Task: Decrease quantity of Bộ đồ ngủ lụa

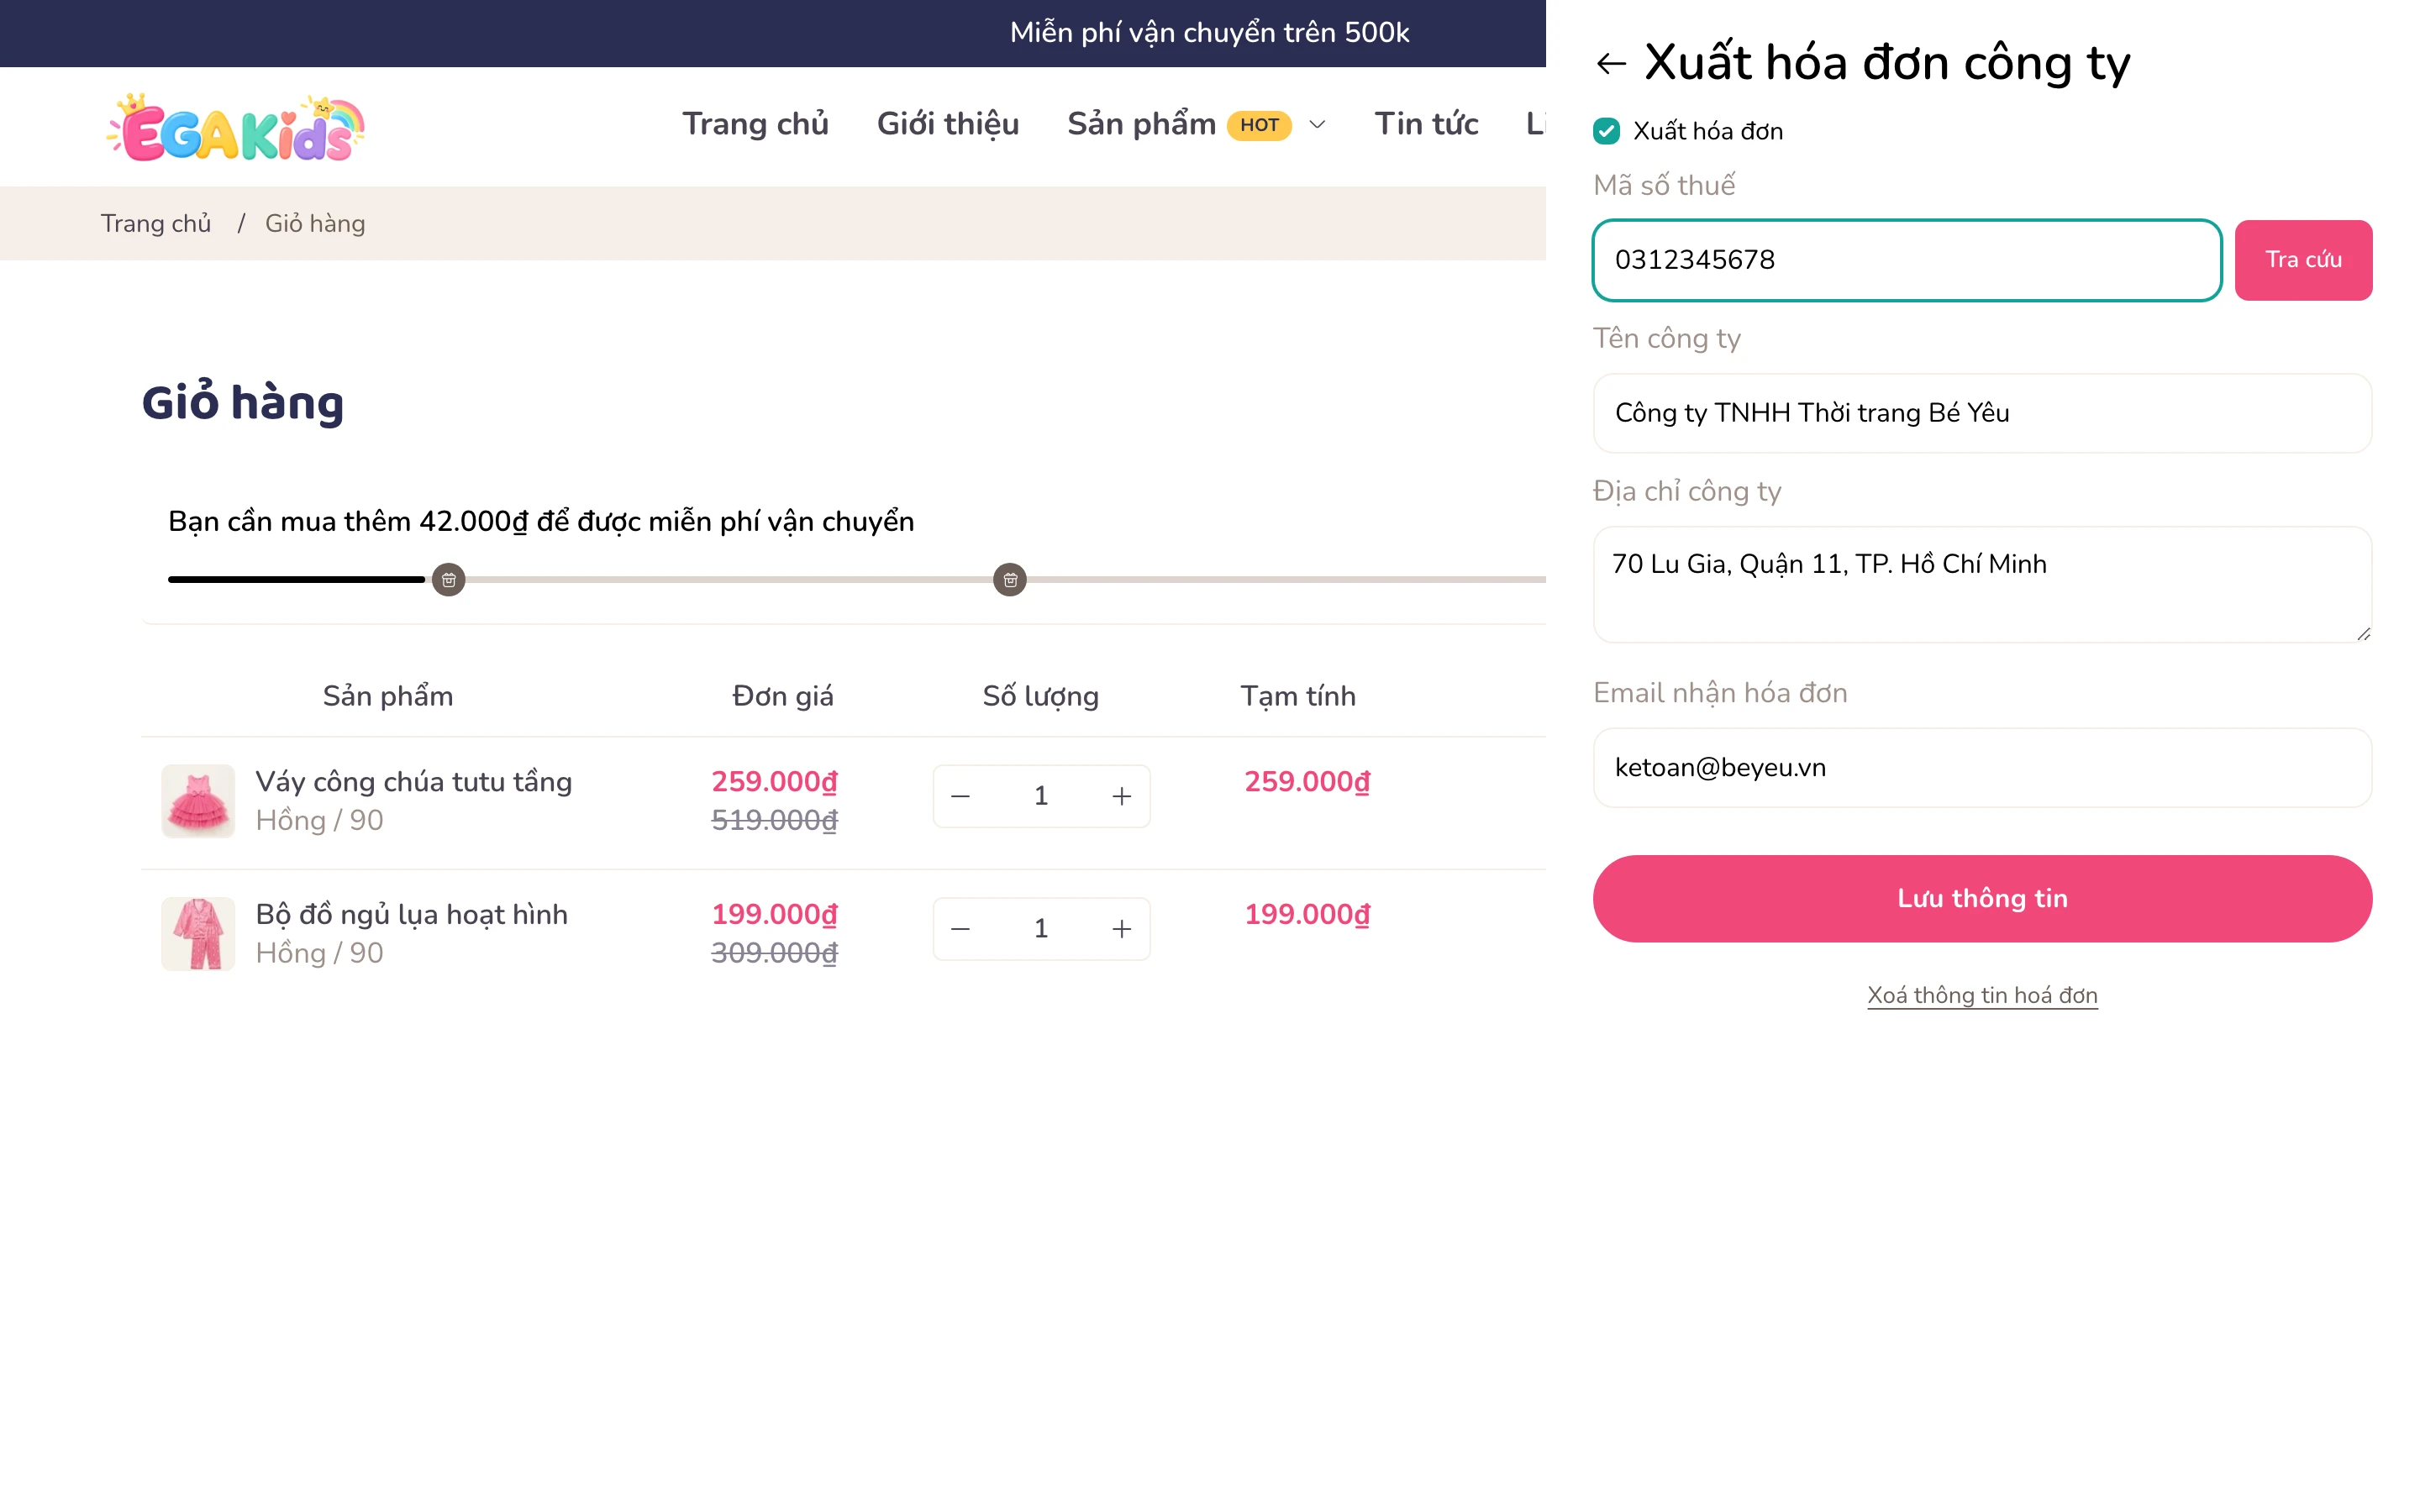Action: 960,929
